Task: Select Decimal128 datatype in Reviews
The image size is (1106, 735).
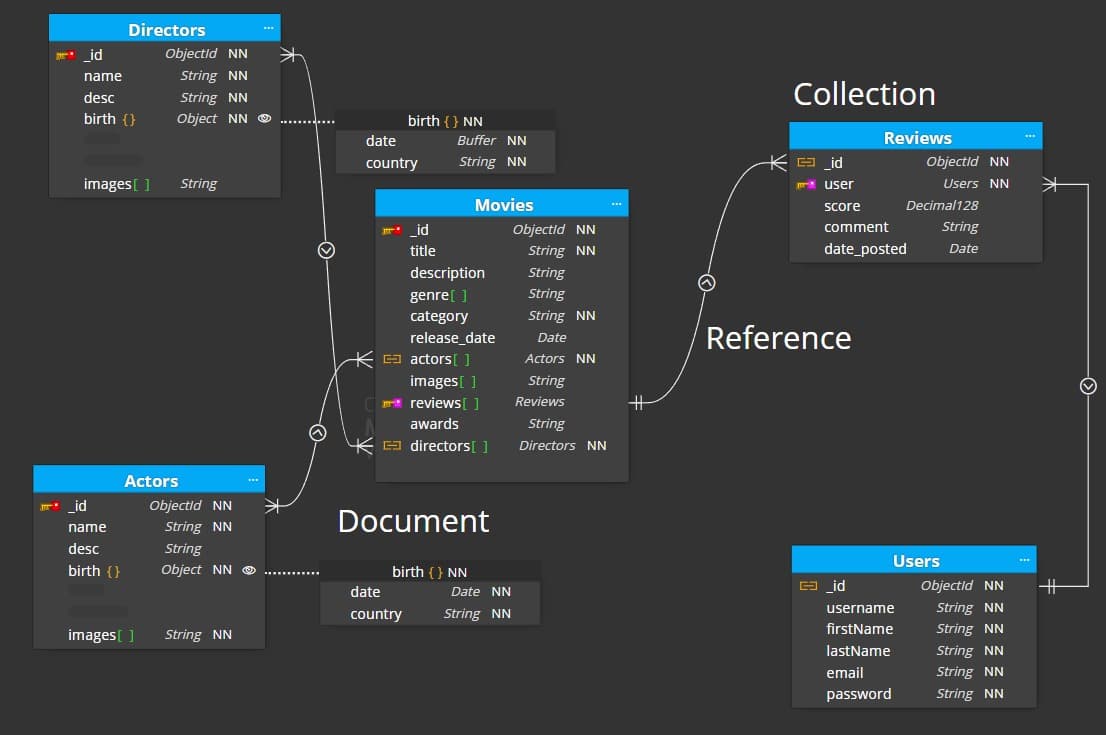Action: pos(942,206)
